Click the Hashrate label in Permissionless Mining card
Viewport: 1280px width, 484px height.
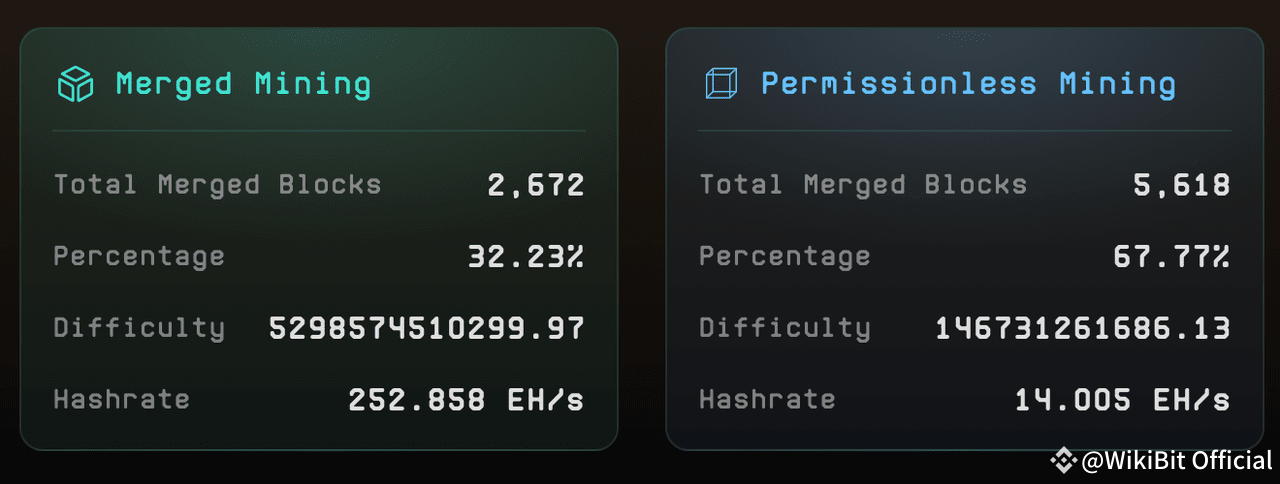click(x=767, y=400)
